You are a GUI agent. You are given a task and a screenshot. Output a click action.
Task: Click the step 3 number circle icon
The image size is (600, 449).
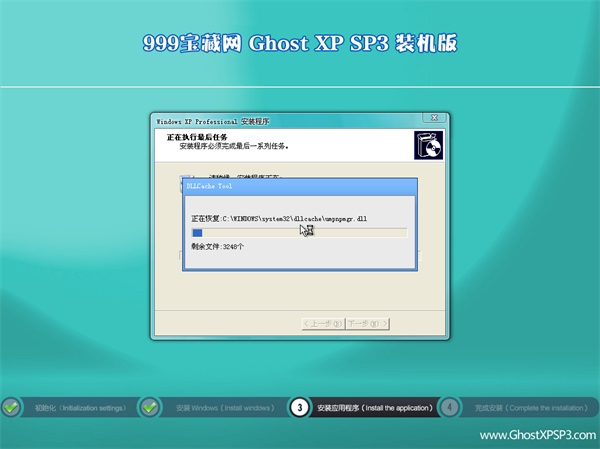[x=299, y=407]
